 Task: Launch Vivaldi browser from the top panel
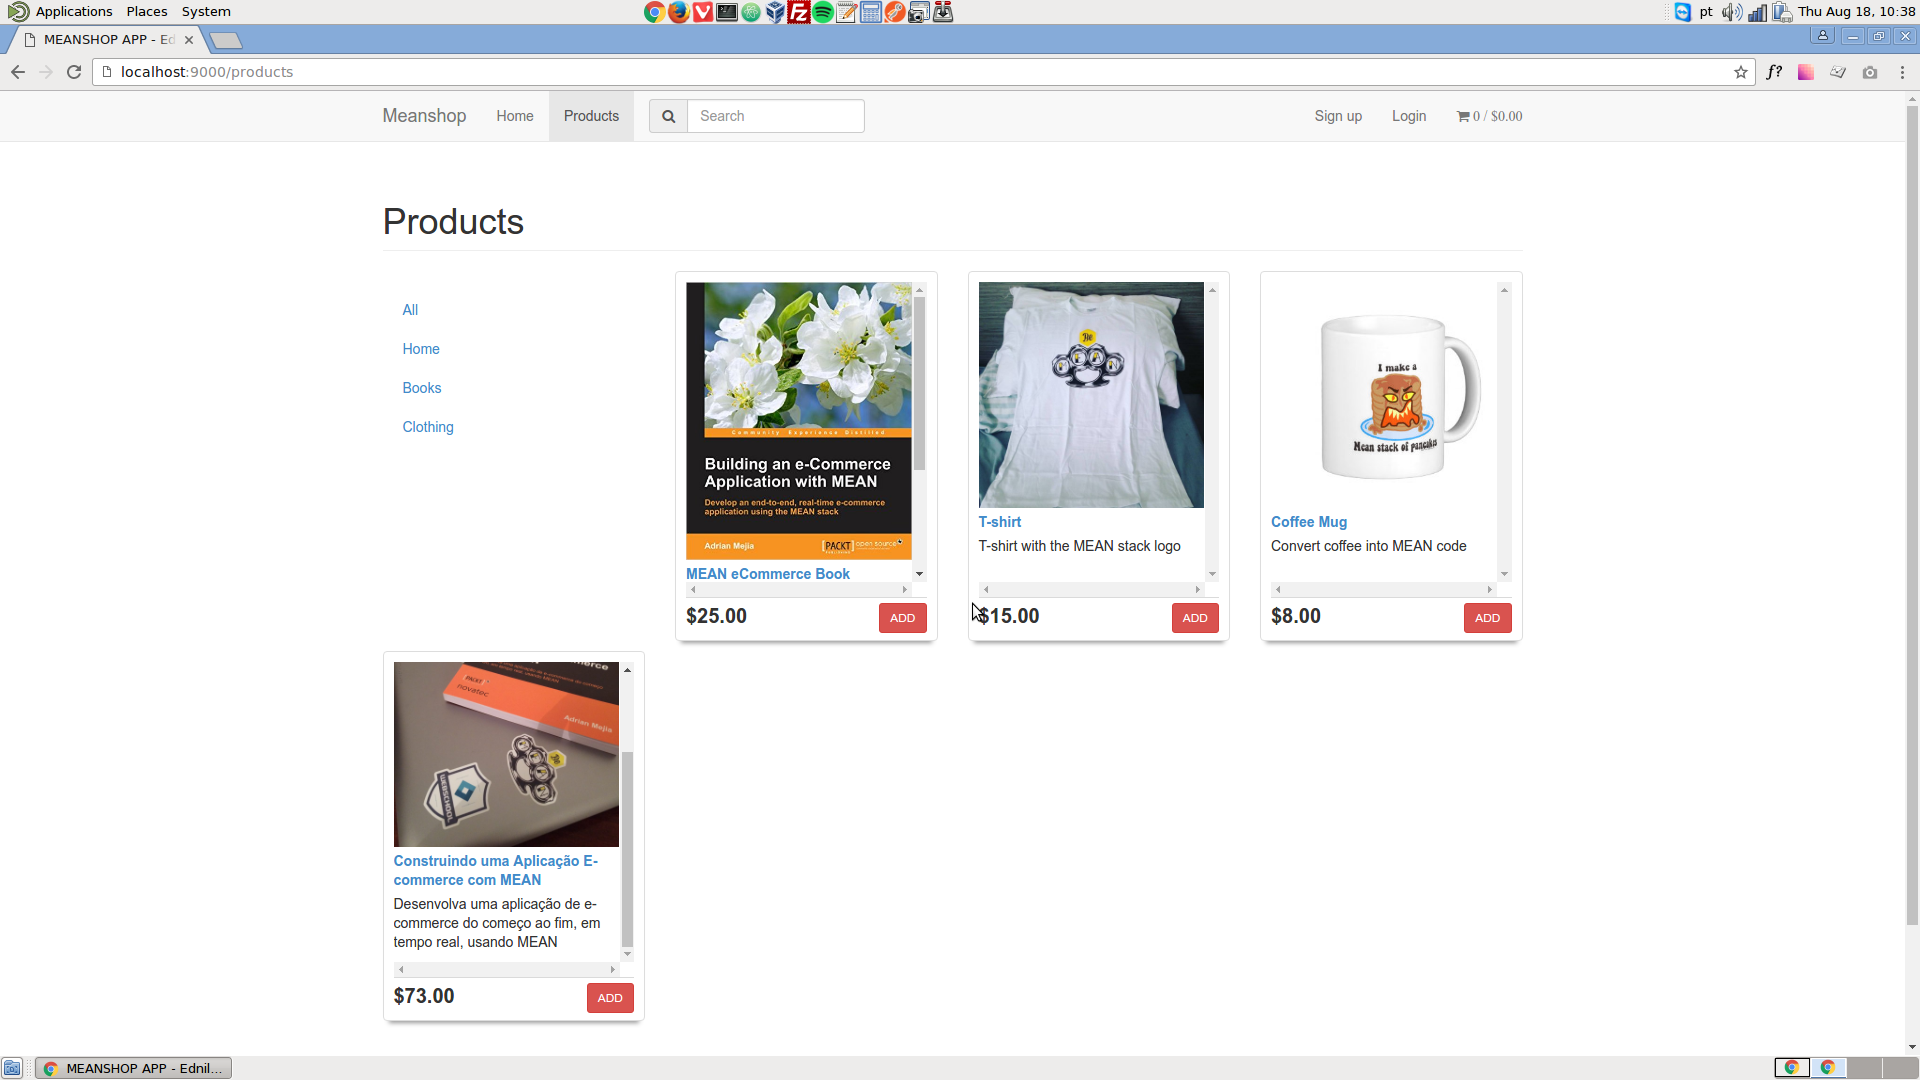(702, 12)
